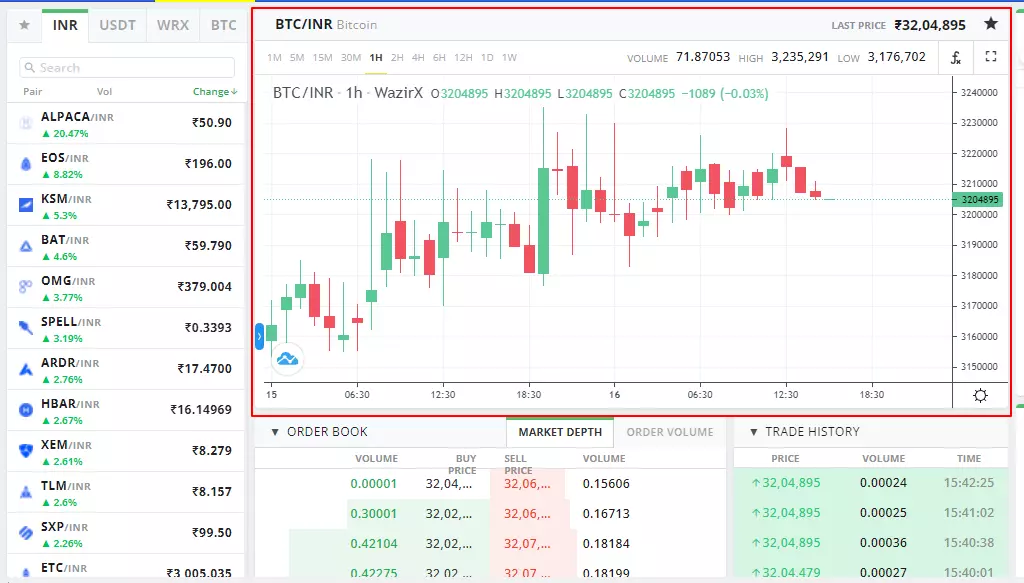
Task: Switch to the WRX market tab
Action: pos(172,25)
